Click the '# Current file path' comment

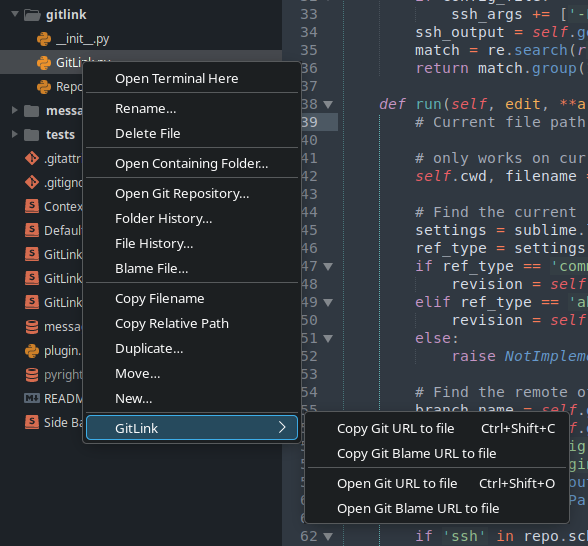point(500,122)
